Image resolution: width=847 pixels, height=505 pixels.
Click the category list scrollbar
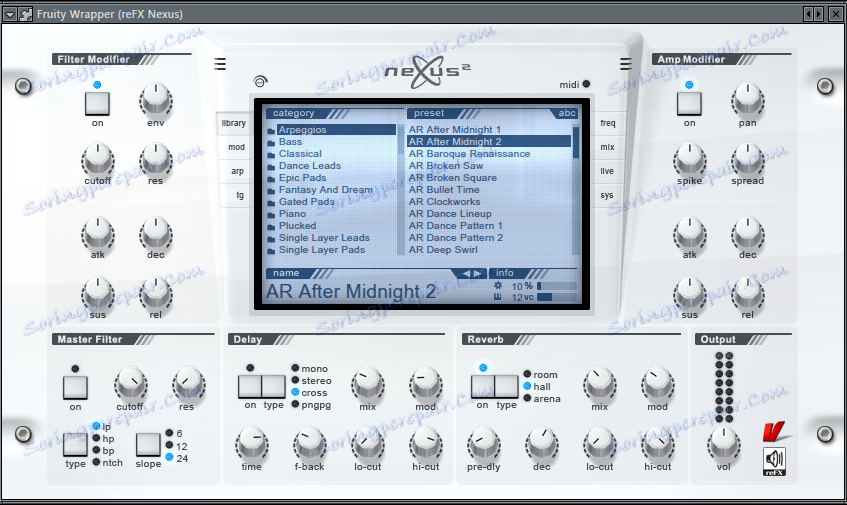point(401,190)
